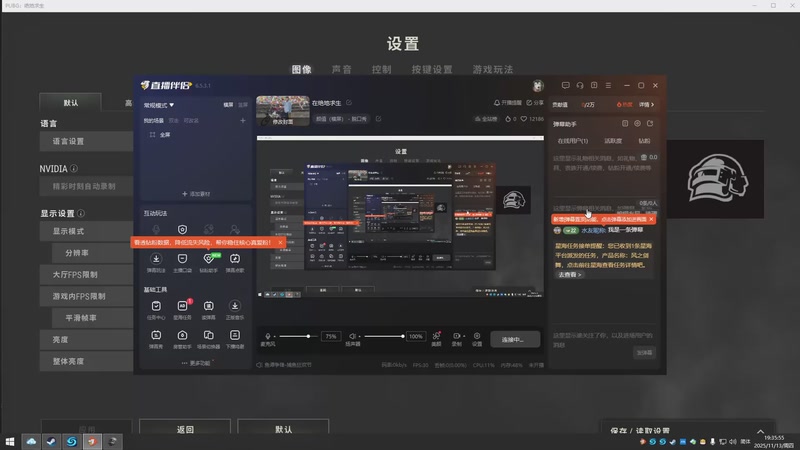Screen dimensions: 800x450
Task: Open the message icon in the title bar
Action: tap(565, 85)
